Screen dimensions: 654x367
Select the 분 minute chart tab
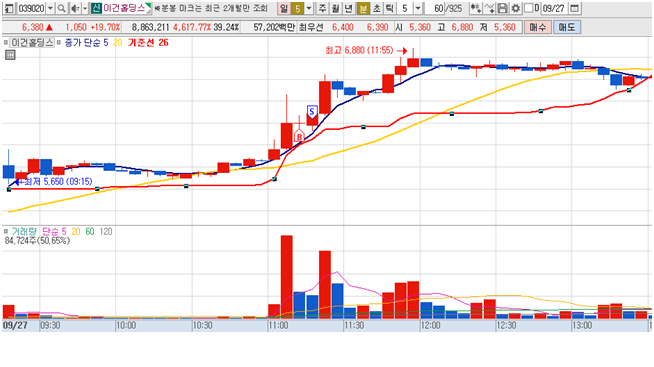pos(363,8)
